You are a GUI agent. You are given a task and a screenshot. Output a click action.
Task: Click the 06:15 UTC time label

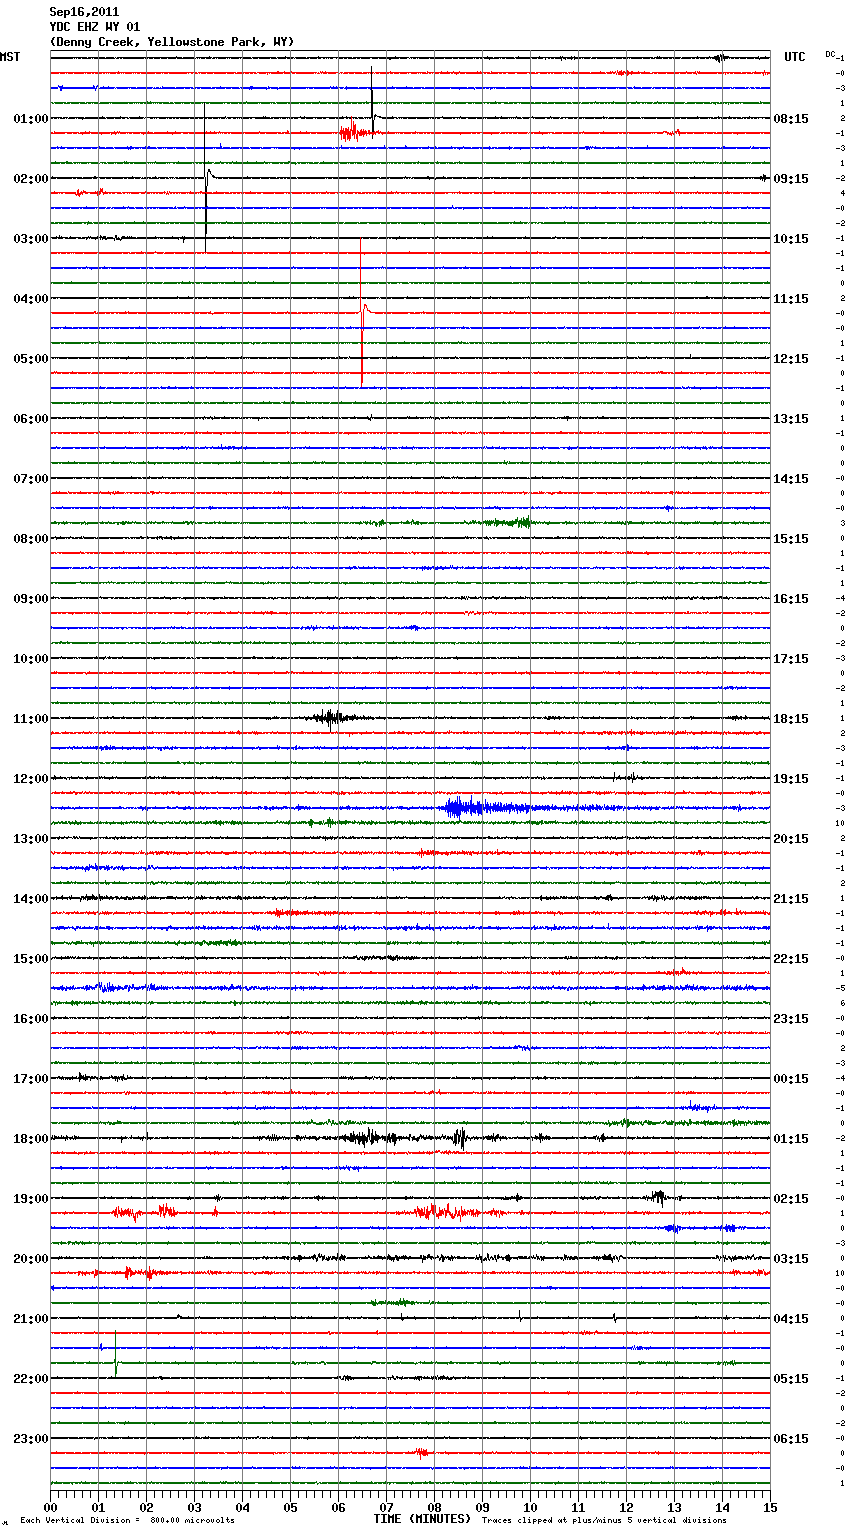(x=791, y=1439)
